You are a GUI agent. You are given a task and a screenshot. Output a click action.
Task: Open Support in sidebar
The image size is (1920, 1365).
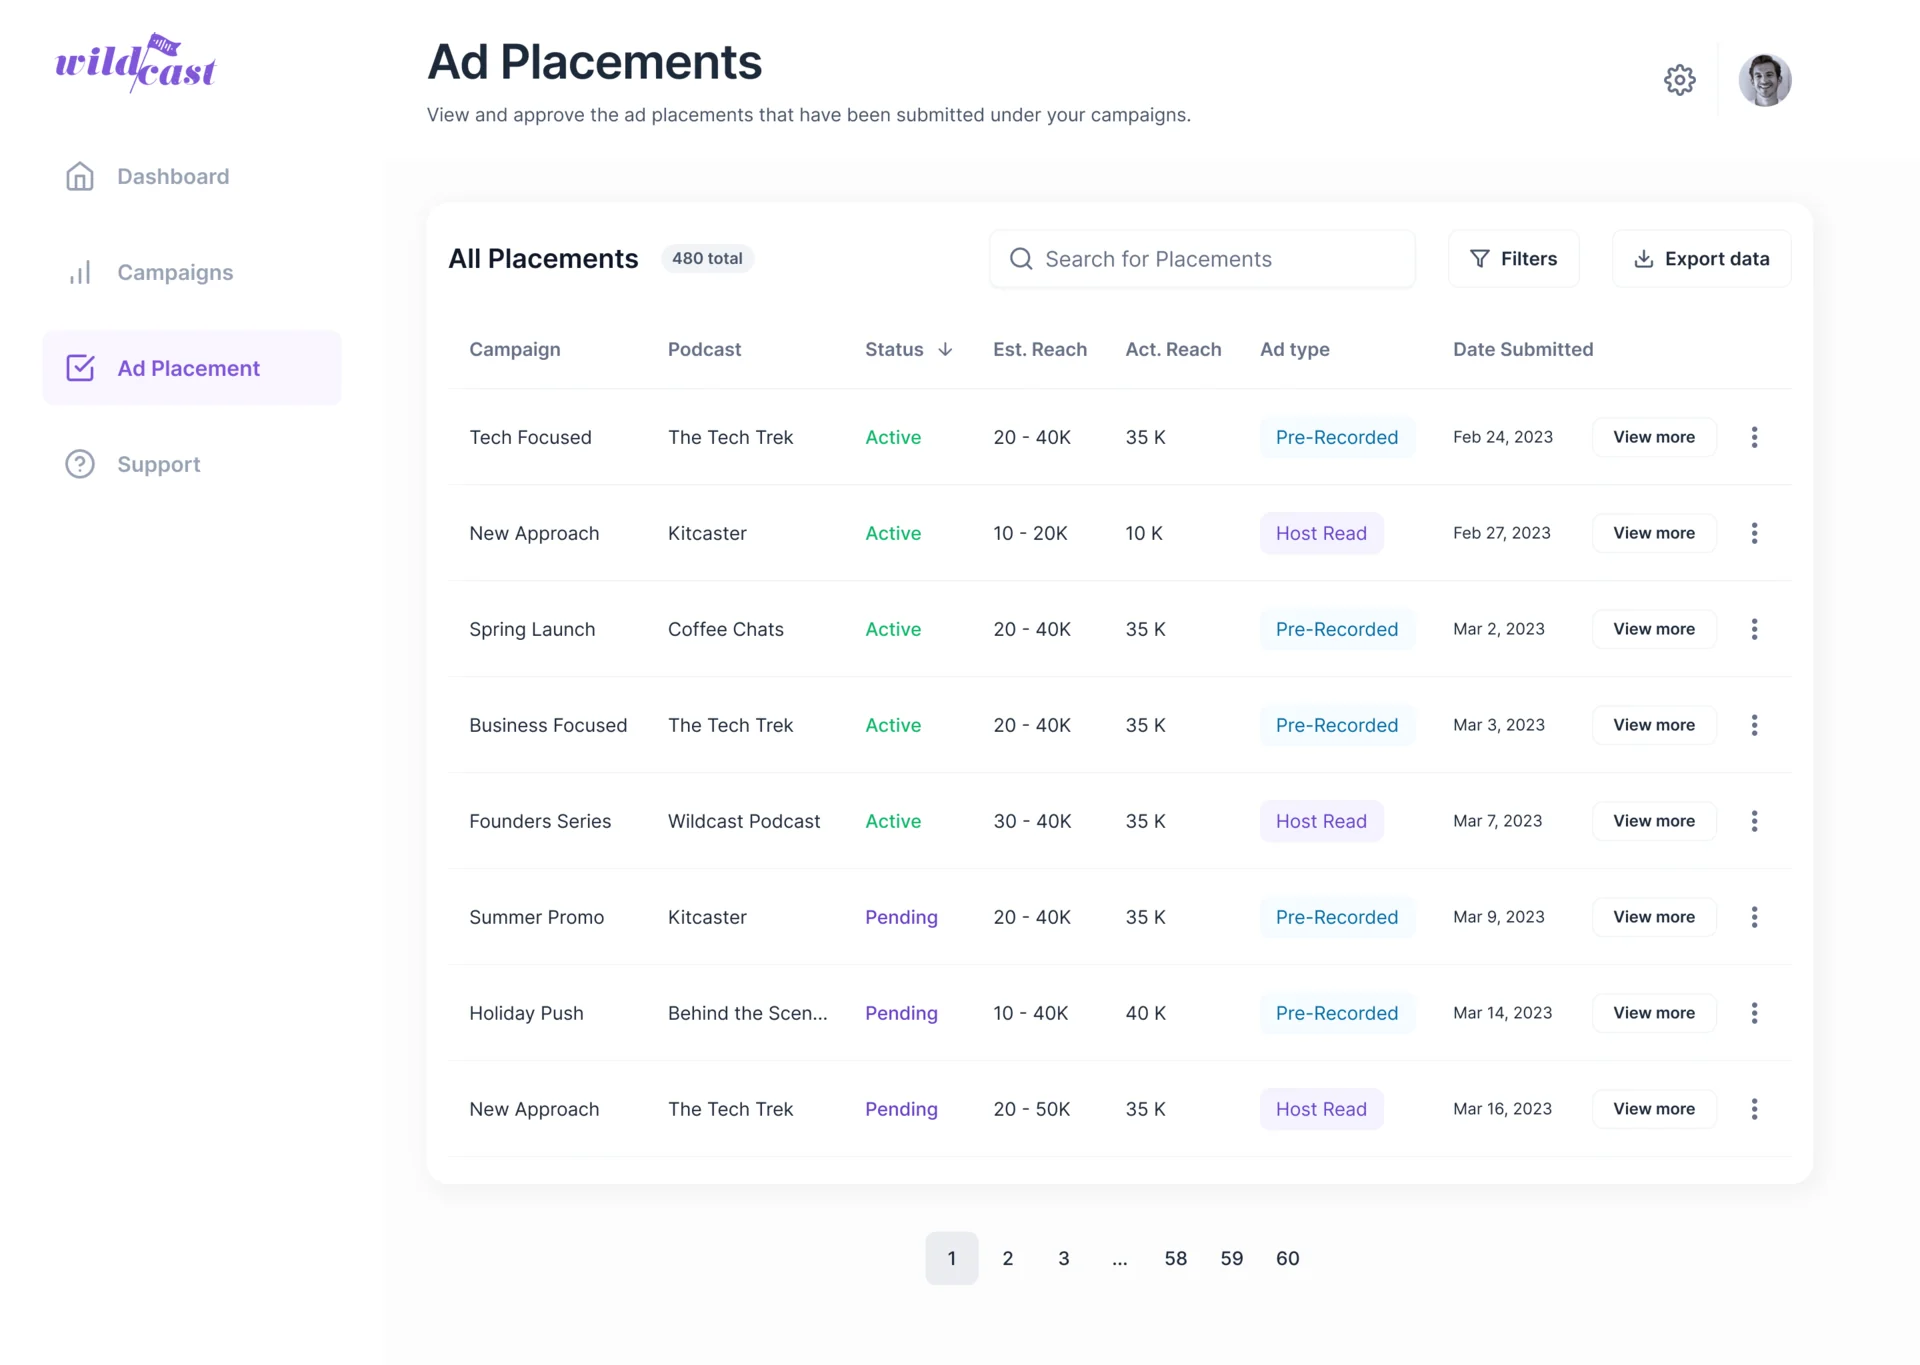point(192,464)
